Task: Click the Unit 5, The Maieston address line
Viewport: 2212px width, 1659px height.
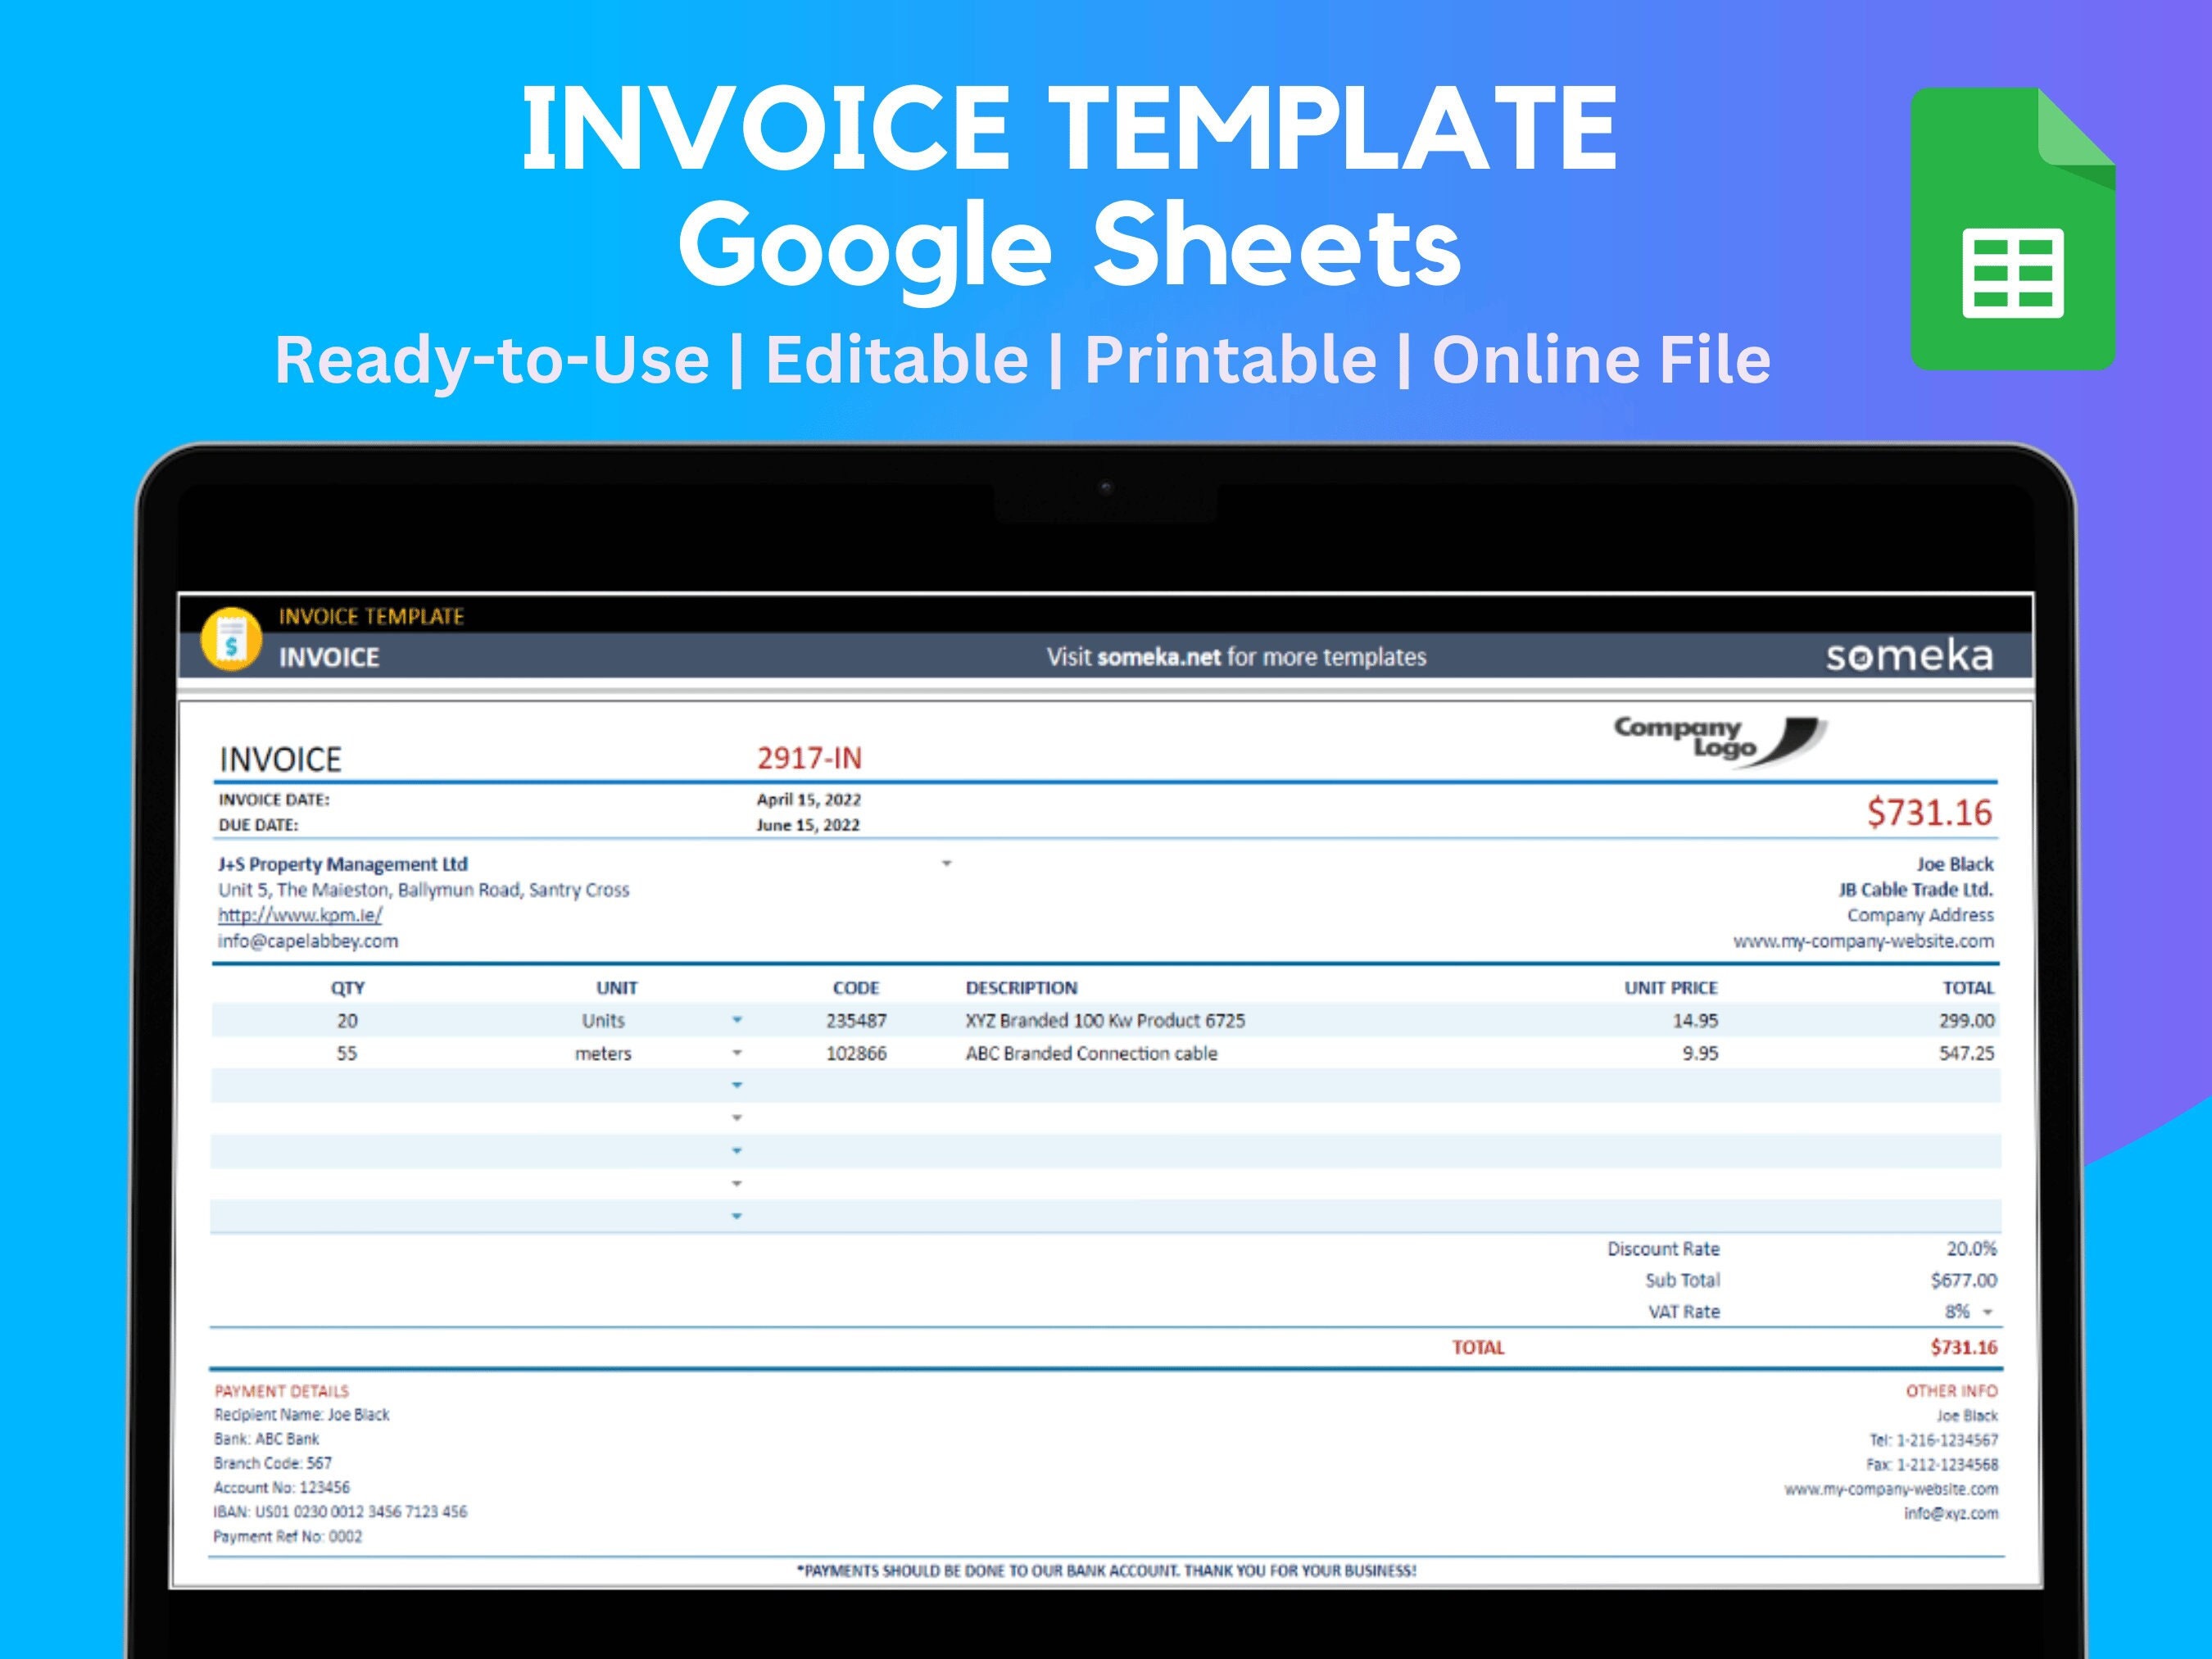Action: tap(424, 890)
